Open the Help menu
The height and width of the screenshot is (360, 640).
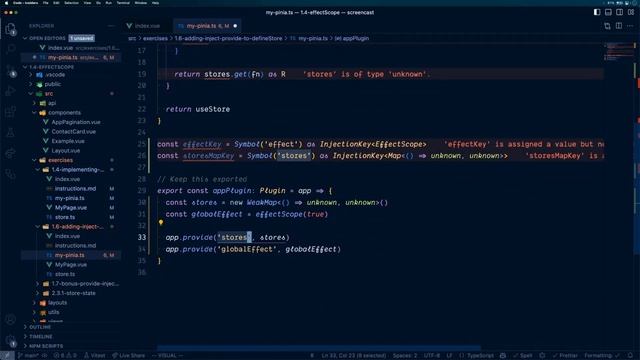coord(155,3)
